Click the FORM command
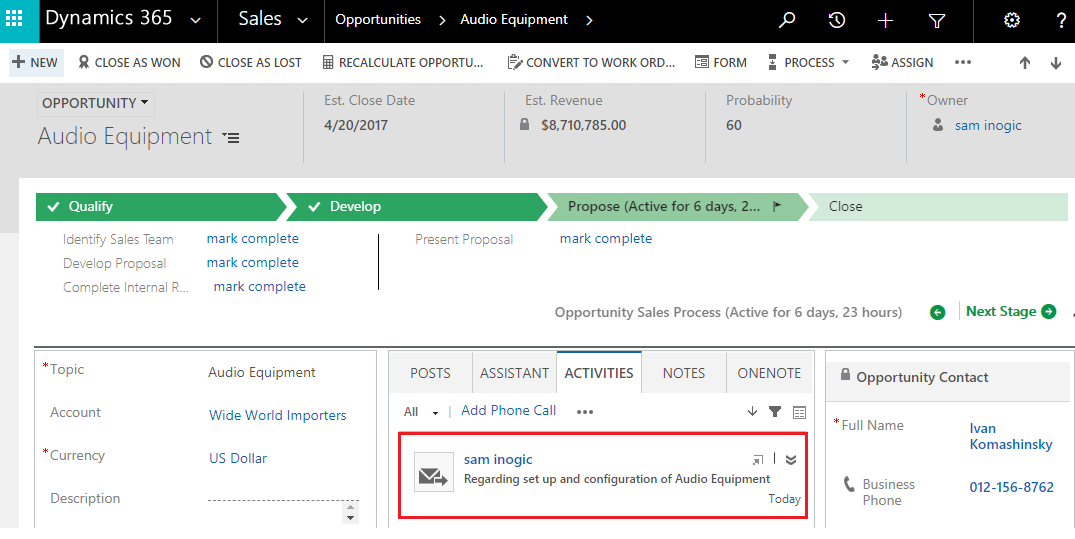The image size is (1075, 539). 721,62
